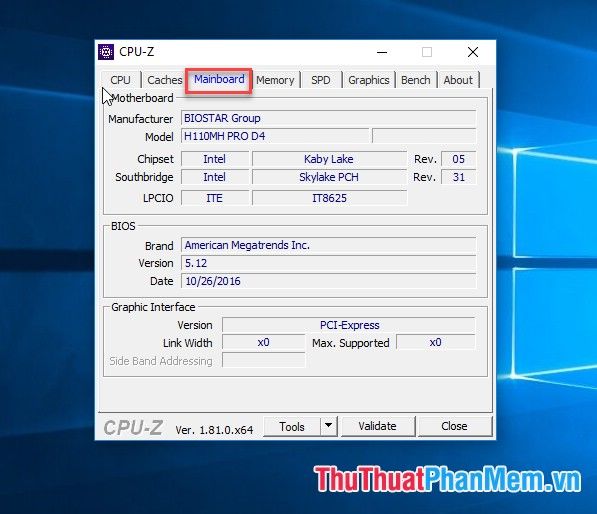Click the Tools button
This screenshot has width=597, height=514.
[292, 426]
